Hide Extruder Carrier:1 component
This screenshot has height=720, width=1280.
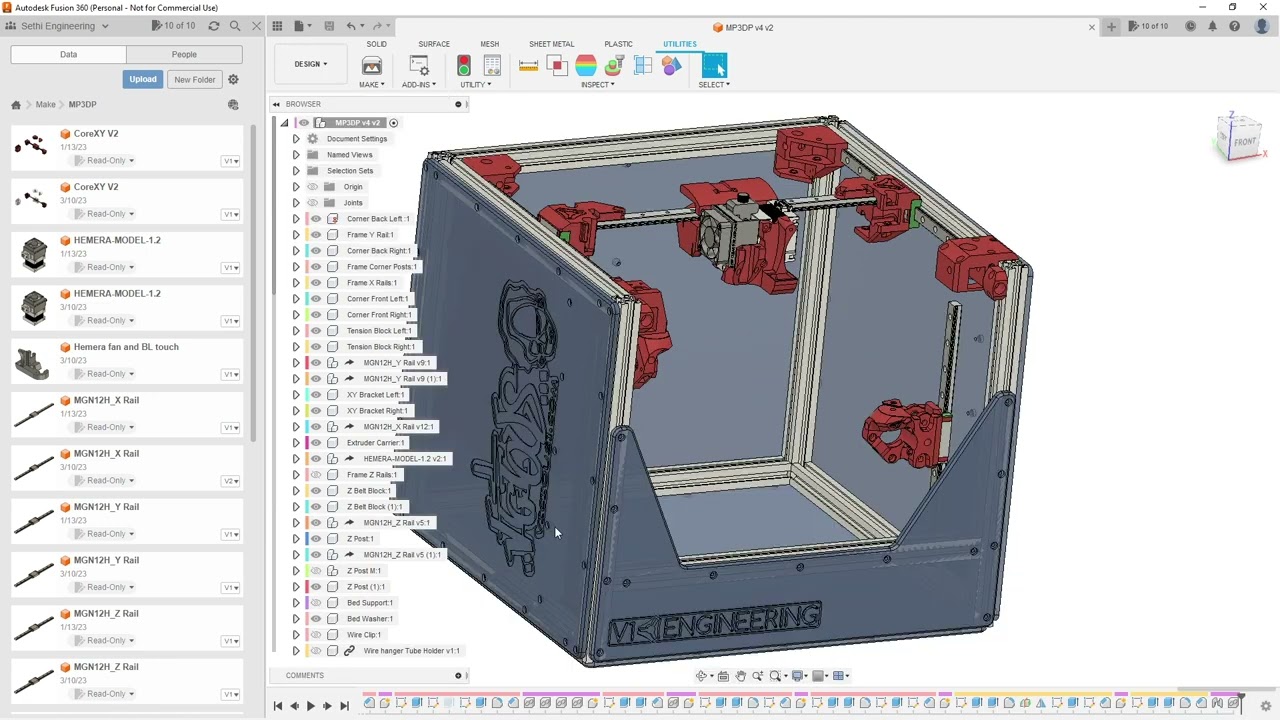pyautogui.click(x=316, y=443)
